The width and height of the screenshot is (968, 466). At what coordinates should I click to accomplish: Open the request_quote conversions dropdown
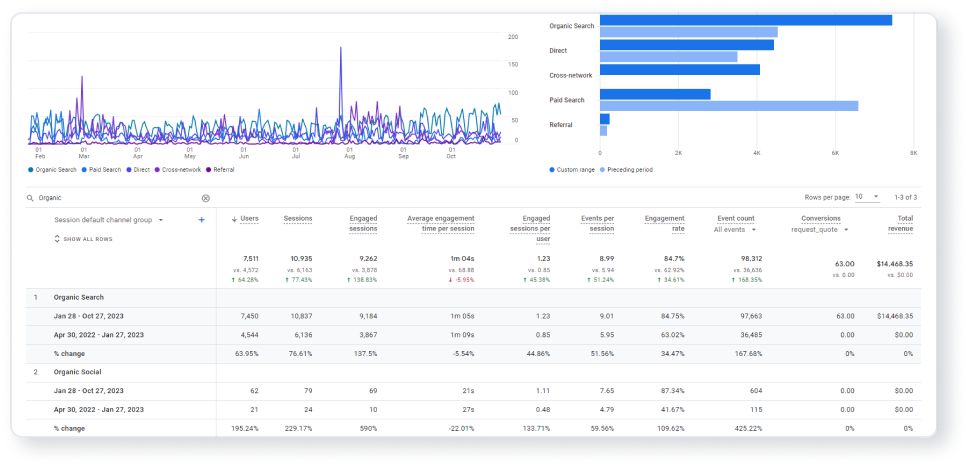pos(820,230)
